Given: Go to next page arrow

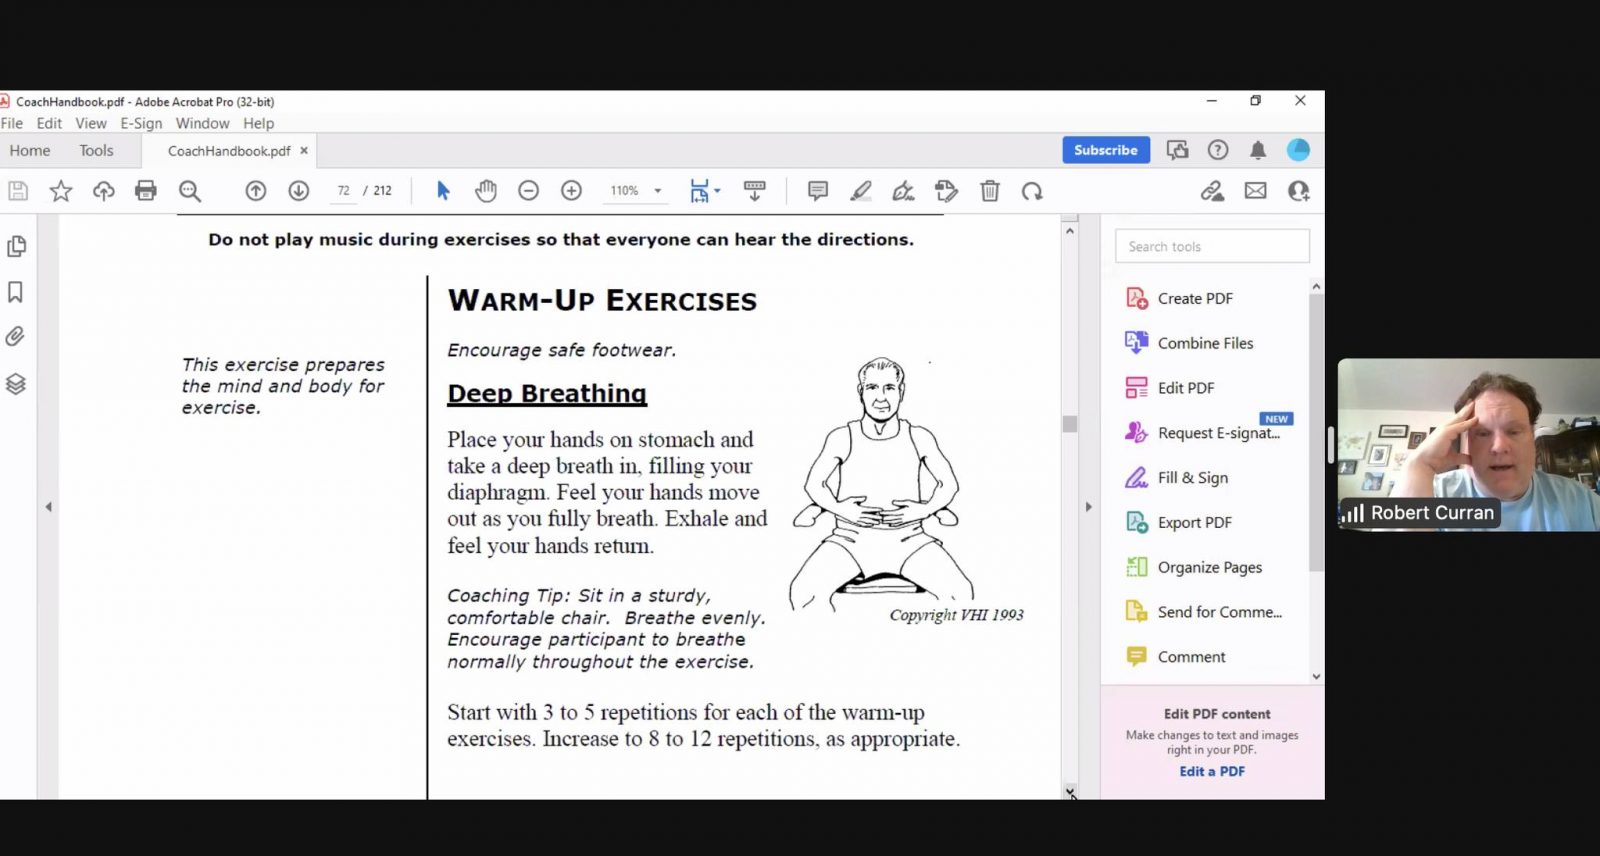Looking at the screenshot, I should [x=298, y=191].
